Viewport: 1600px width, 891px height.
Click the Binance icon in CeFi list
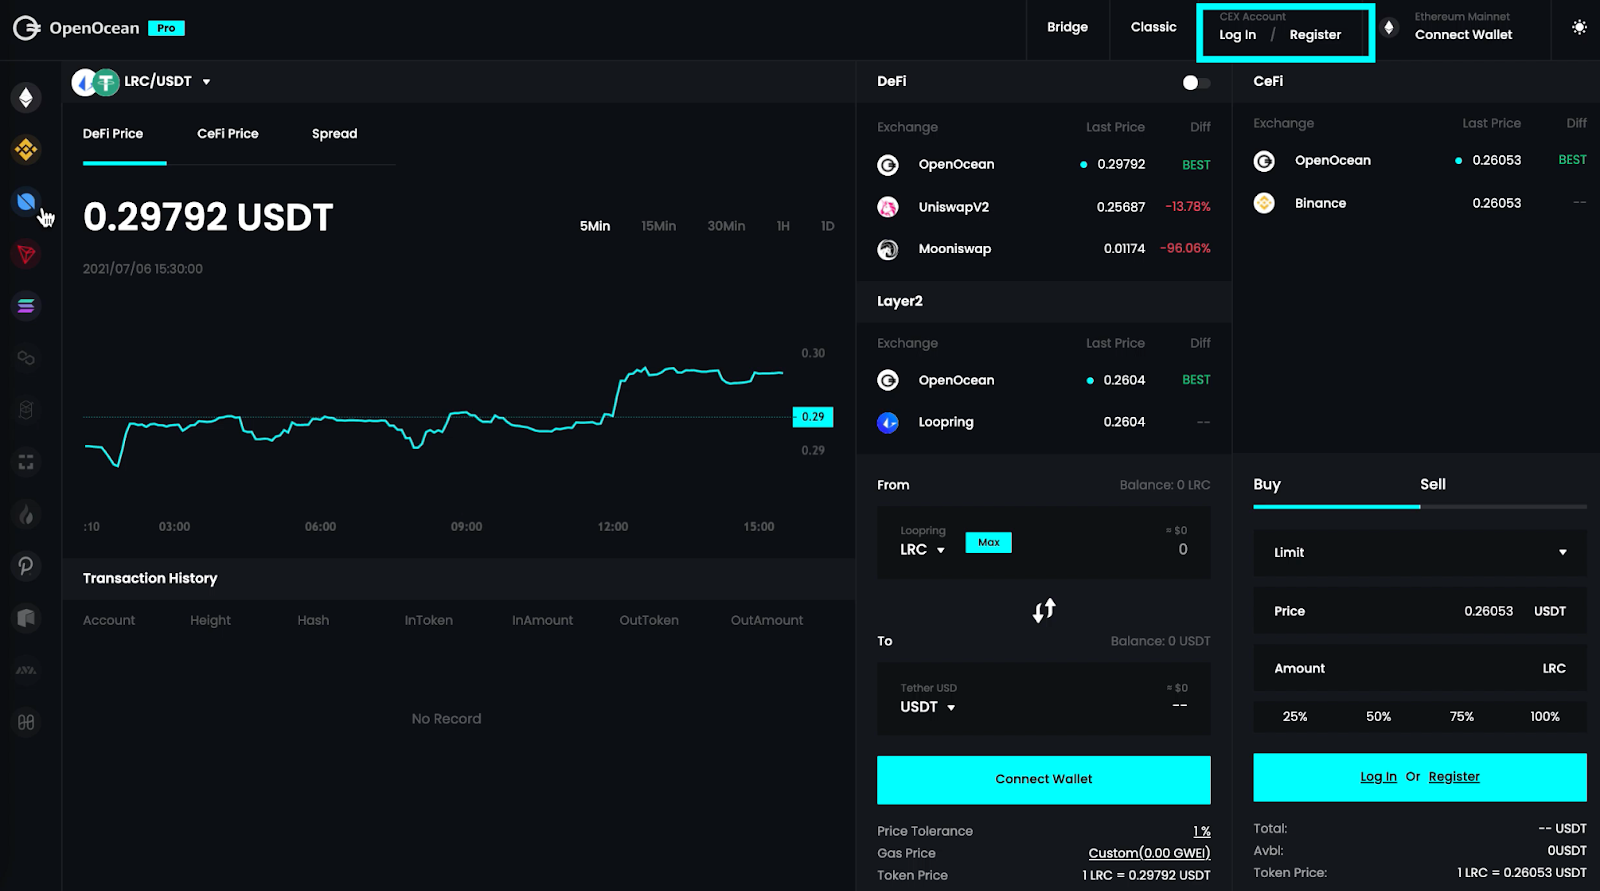pyautogui.click(x=1264, y=203)
